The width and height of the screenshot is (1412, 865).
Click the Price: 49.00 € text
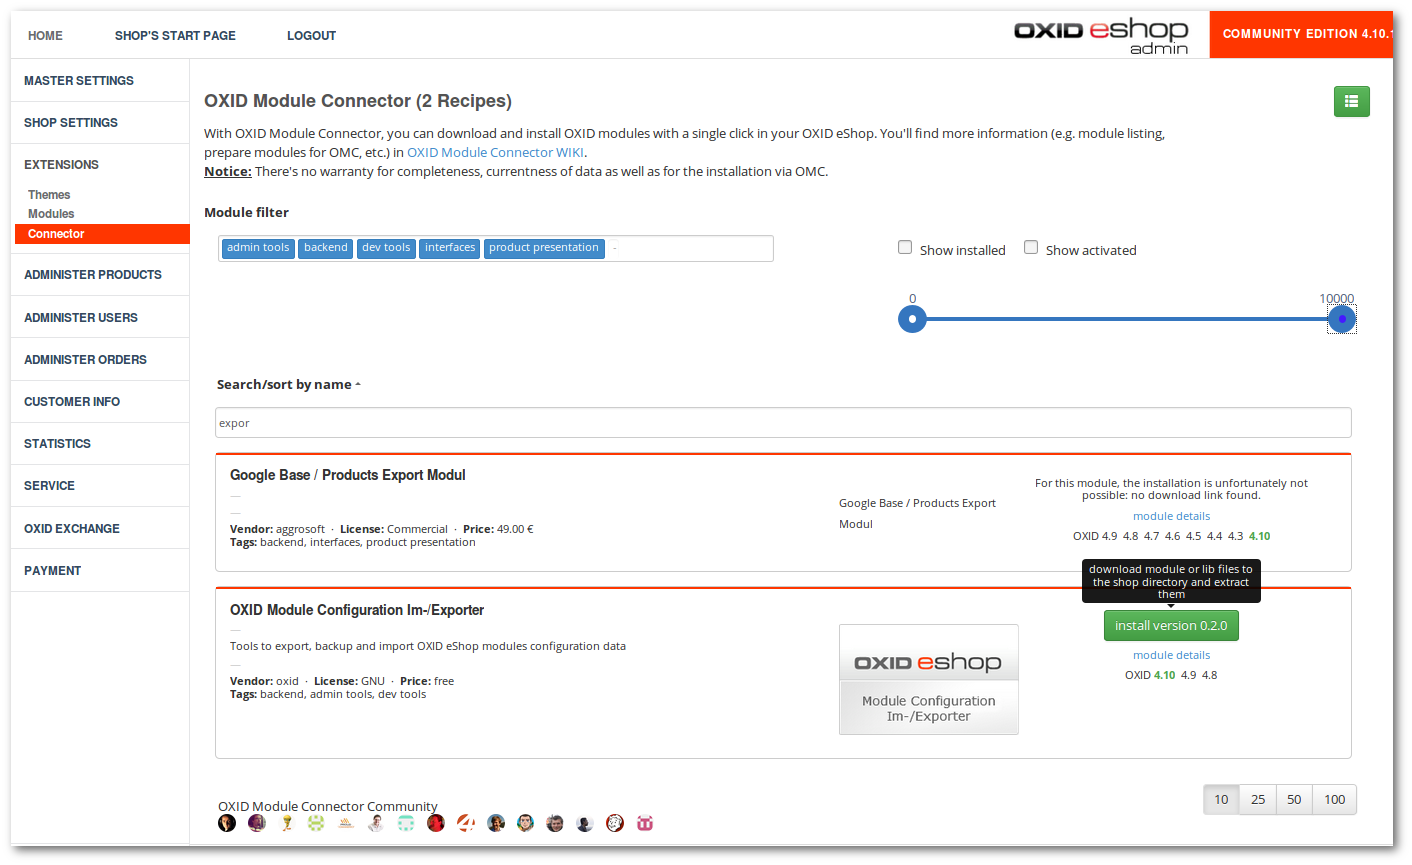pos(498,529)
